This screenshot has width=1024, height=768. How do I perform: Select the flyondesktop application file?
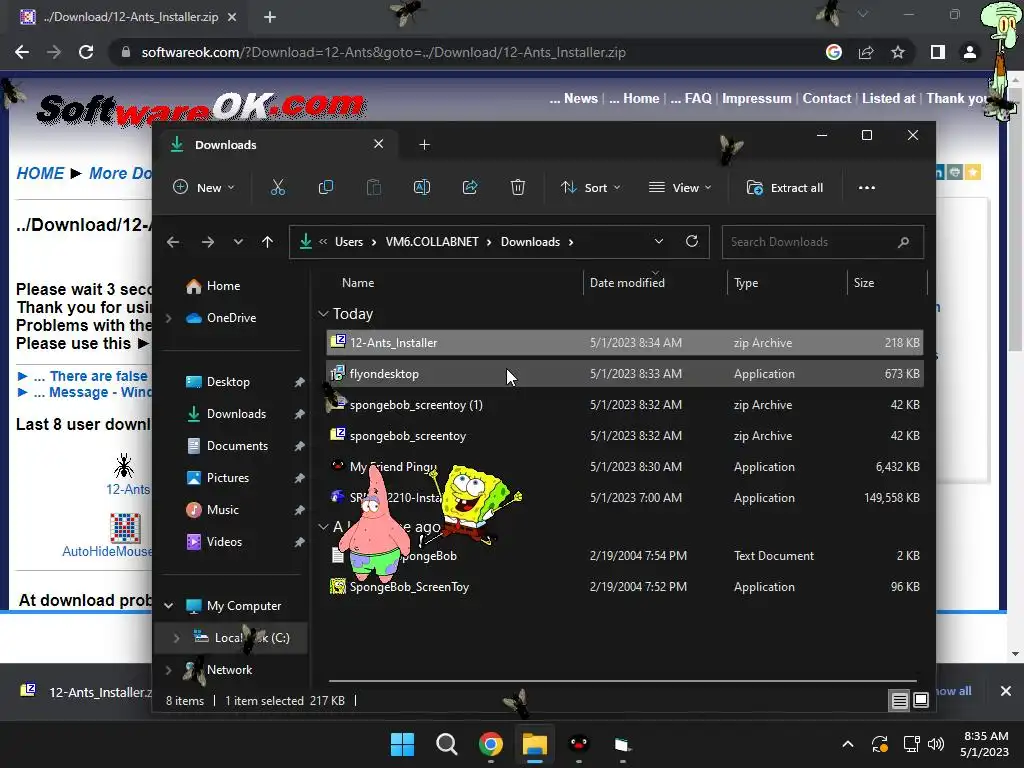point(624,374)
